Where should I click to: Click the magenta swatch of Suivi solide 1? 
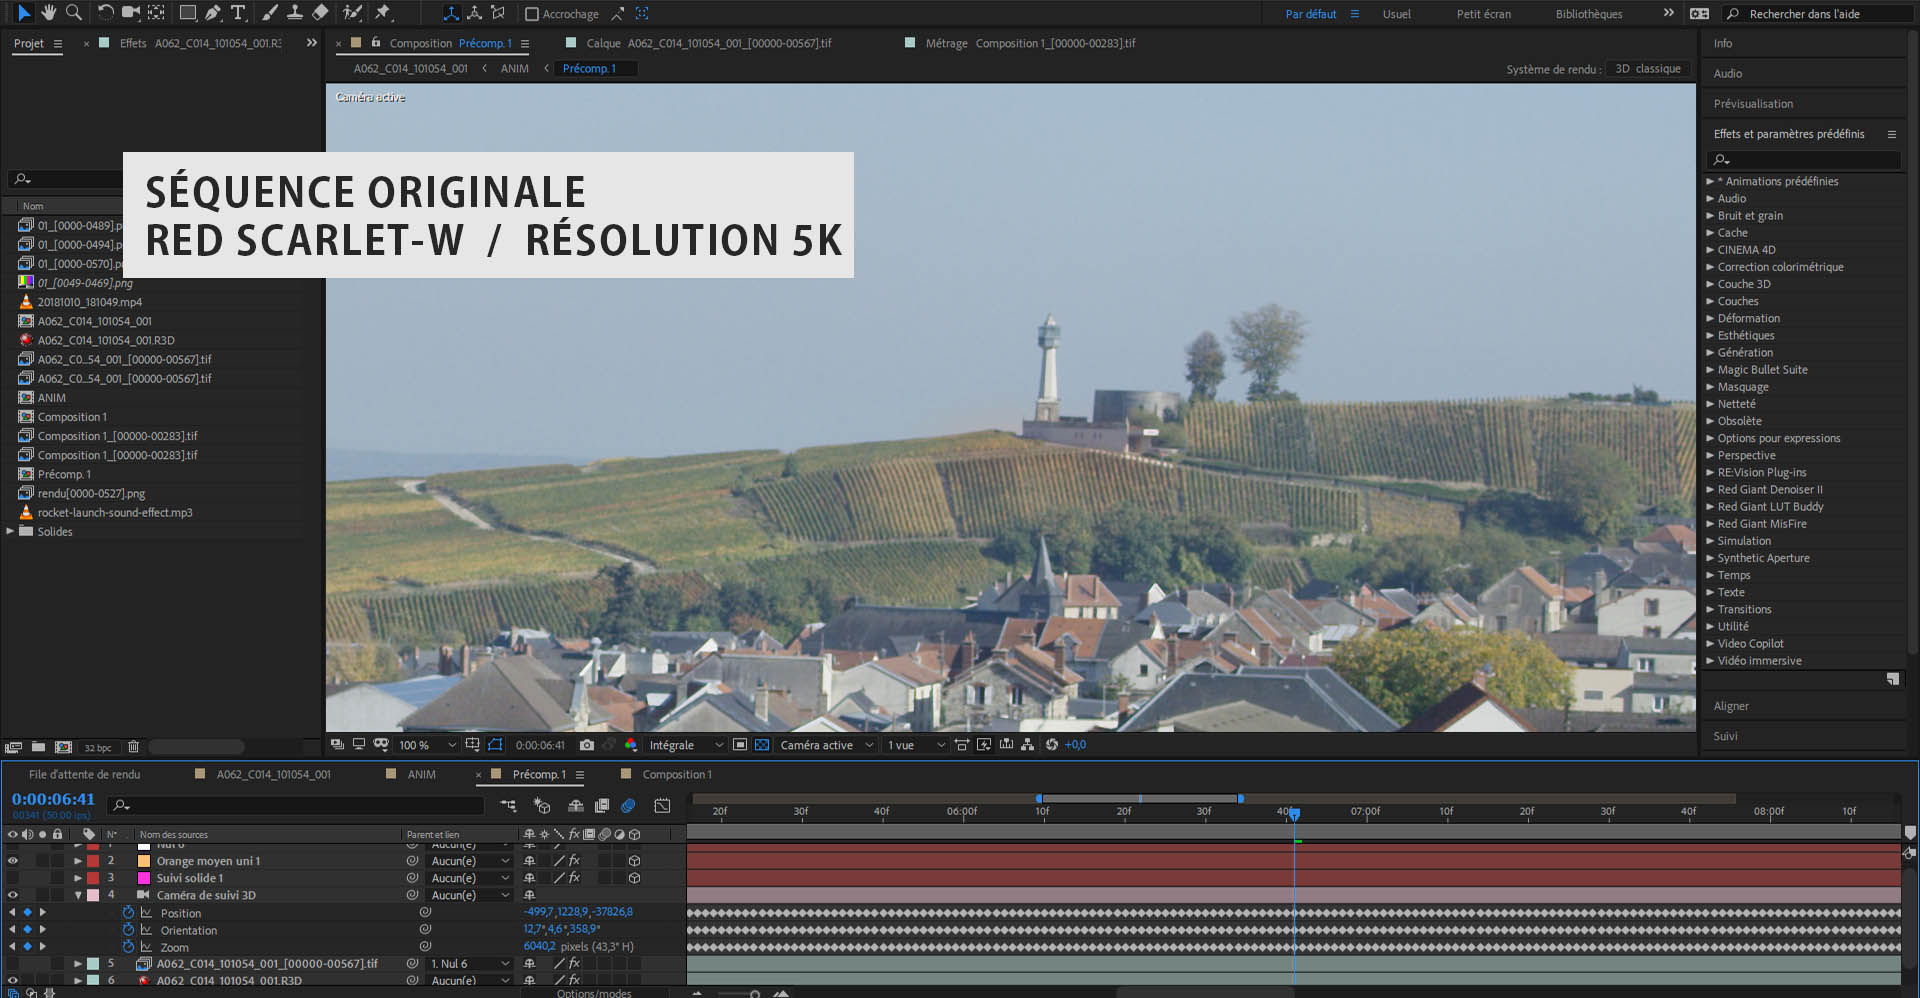pos(143,878)
